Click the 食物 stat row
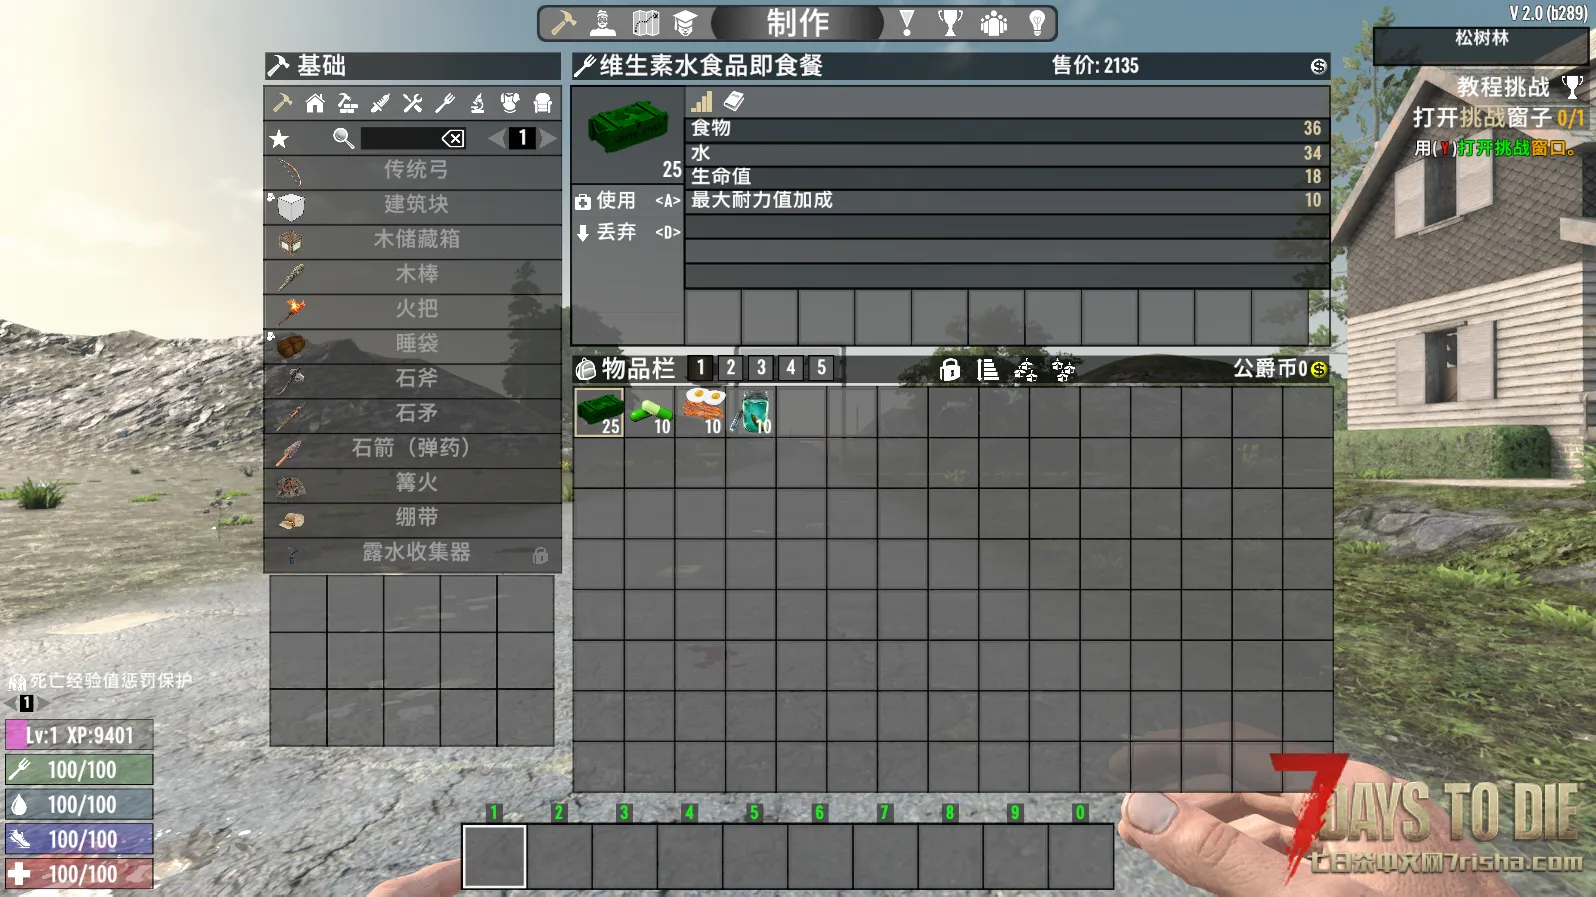 1007,128
